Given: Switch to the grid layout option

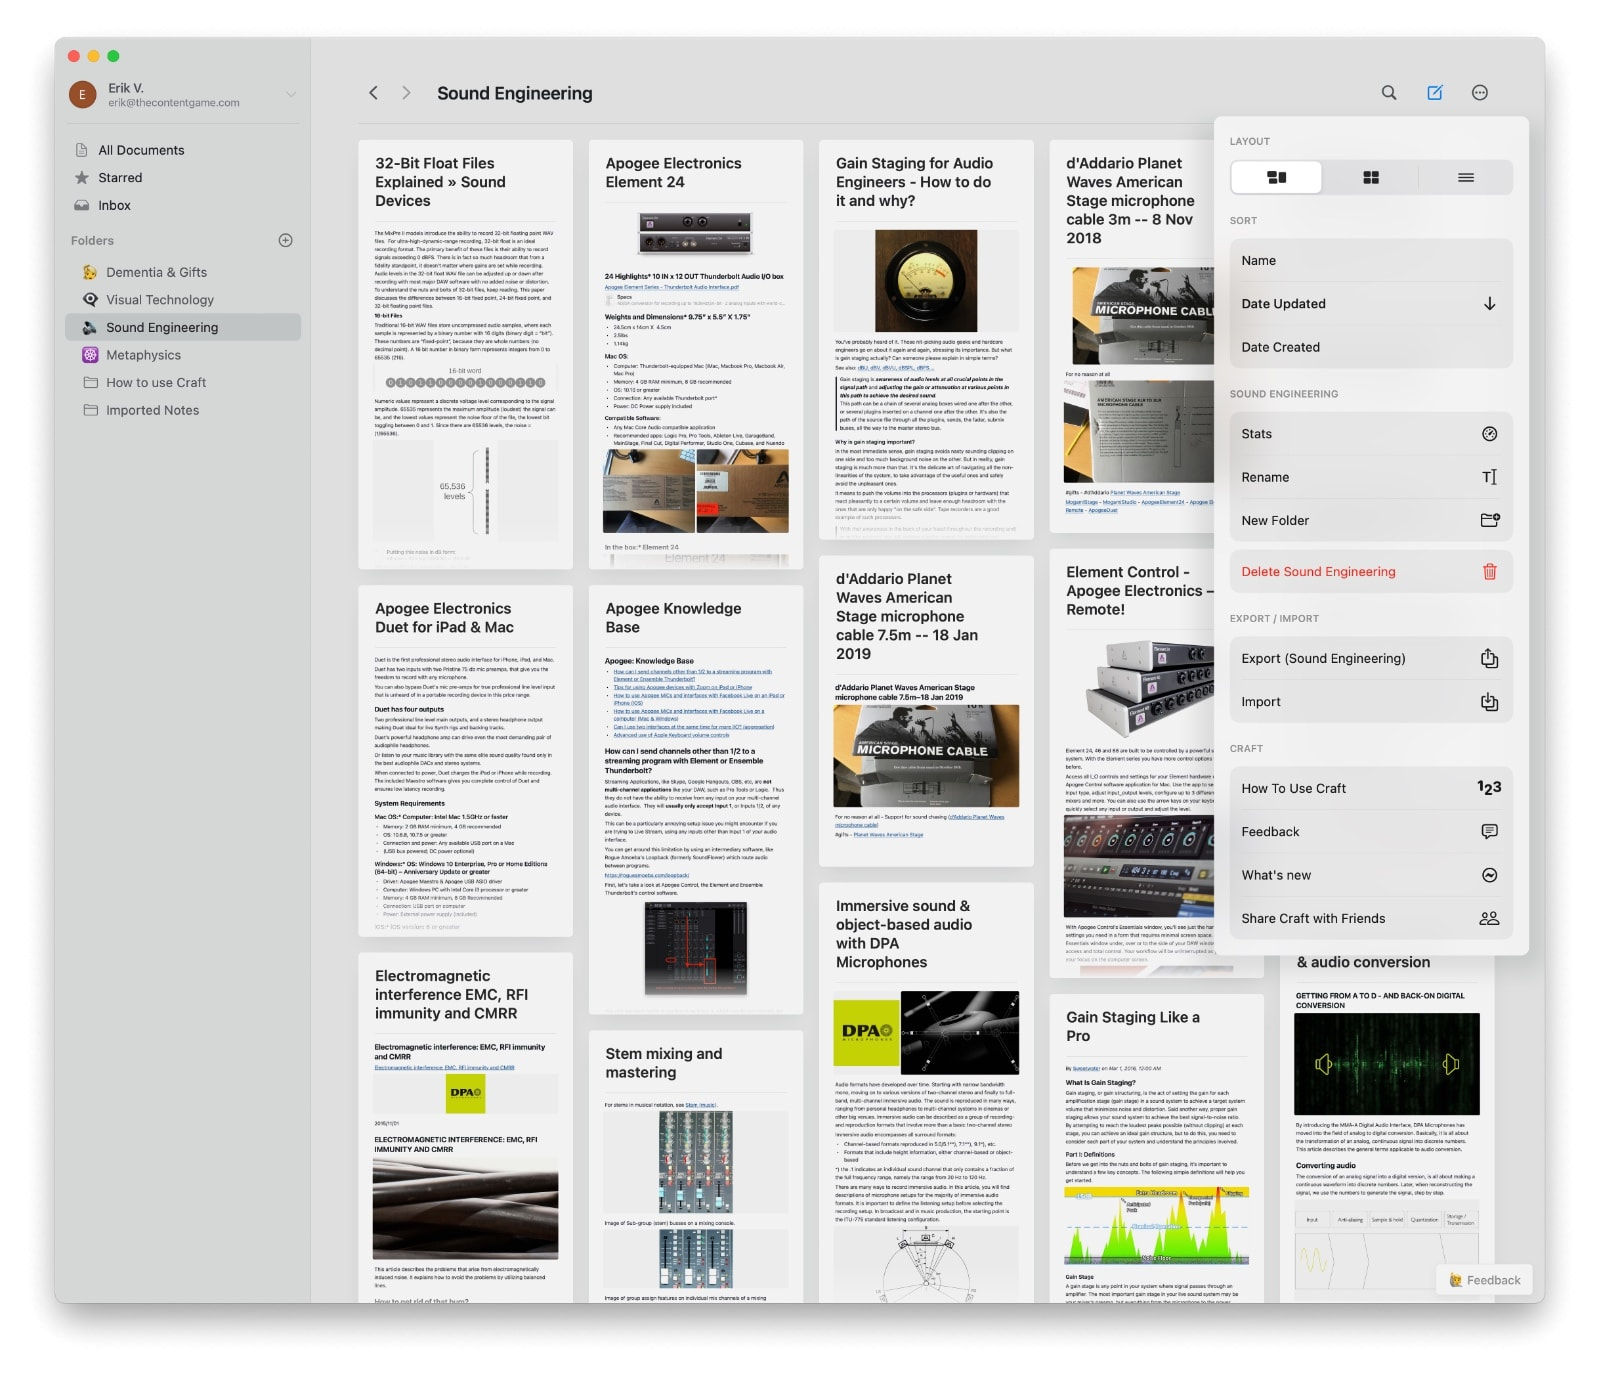Looking at the screenshot, I should pos(1370,178).
